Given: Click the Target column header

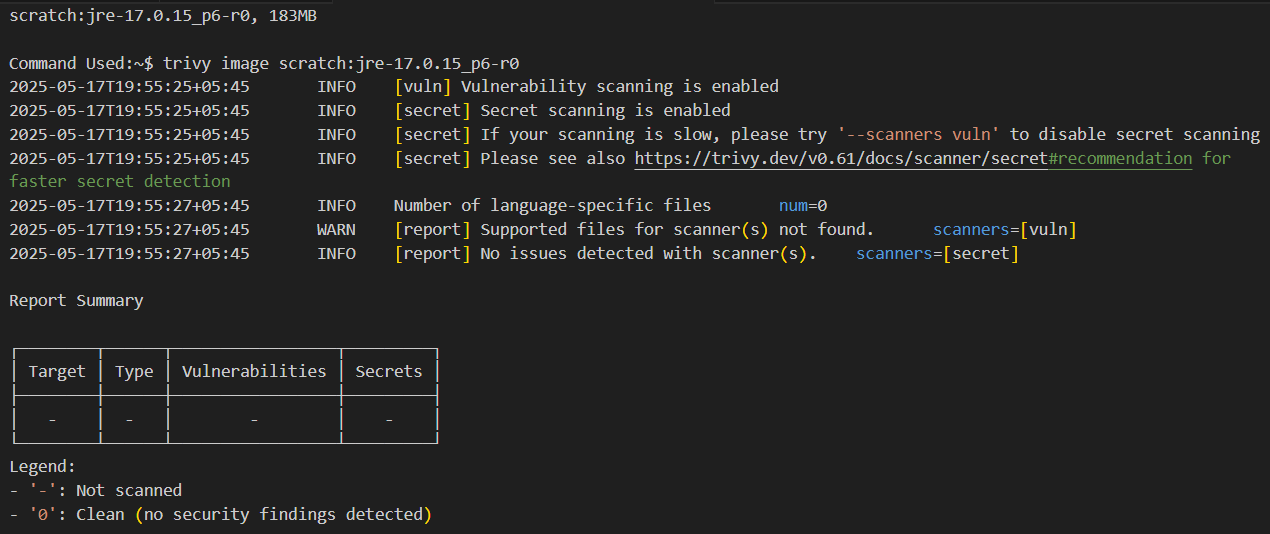Looking at the screenshot, I should (57, 371).
